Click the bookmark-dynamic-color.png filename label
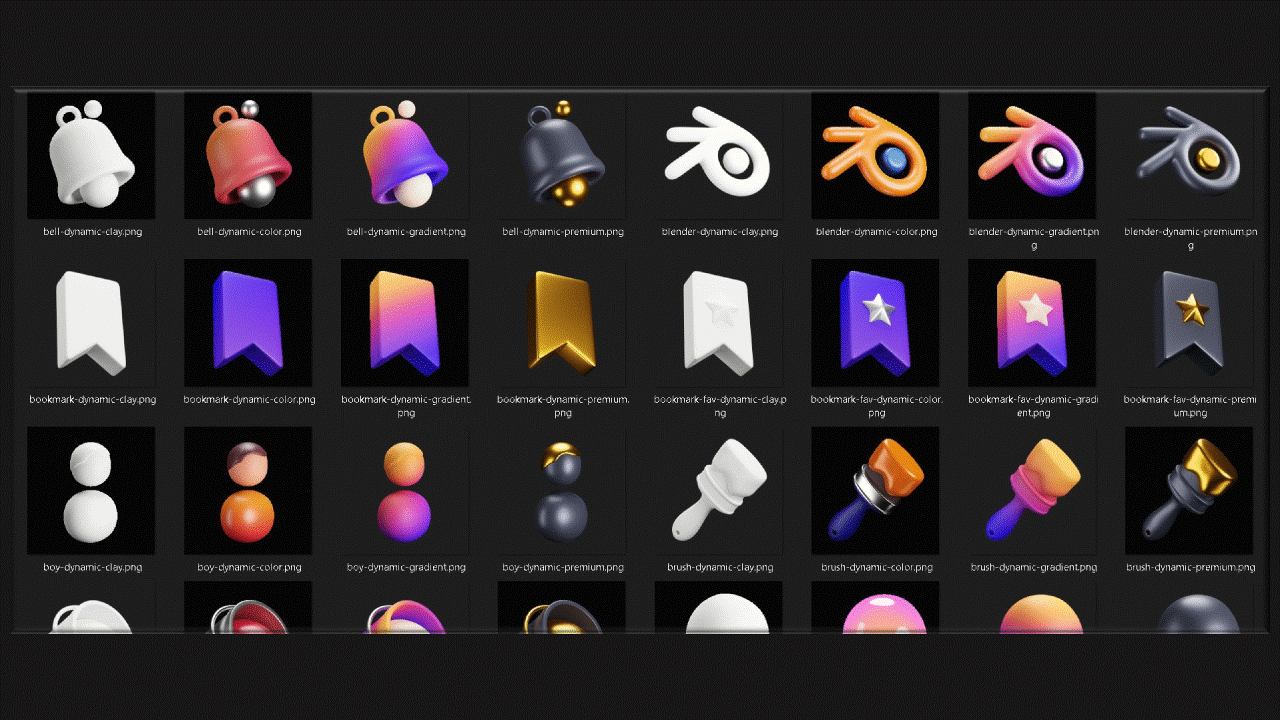1280x720 pixels. (249, 399)
